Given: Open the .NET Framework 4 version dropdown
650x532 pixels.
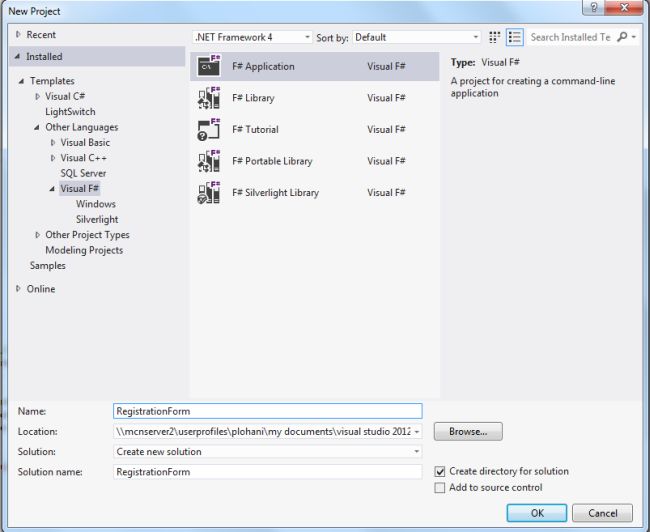Looking at the screenshot, I should coord(252,37).
